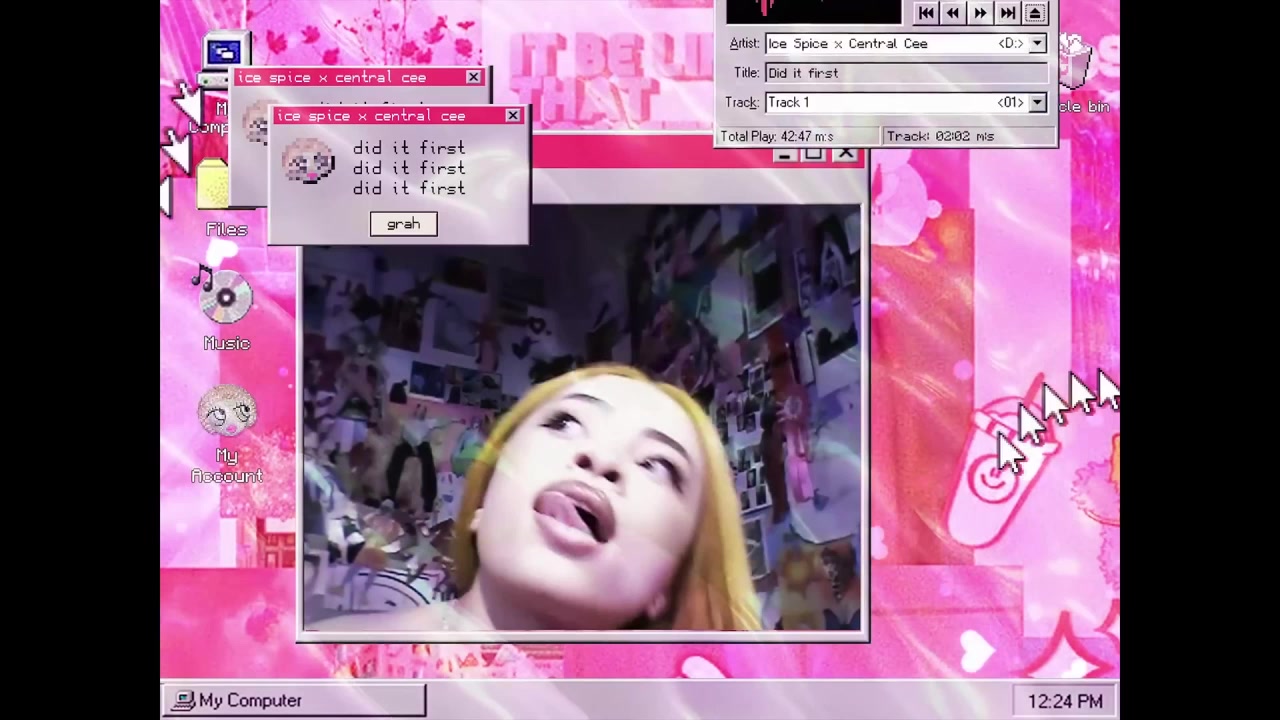Image resolution: width=1280 pixels, height=720 pixels.
Task: Click the did it first dialog message
Action: coord(409,168)
